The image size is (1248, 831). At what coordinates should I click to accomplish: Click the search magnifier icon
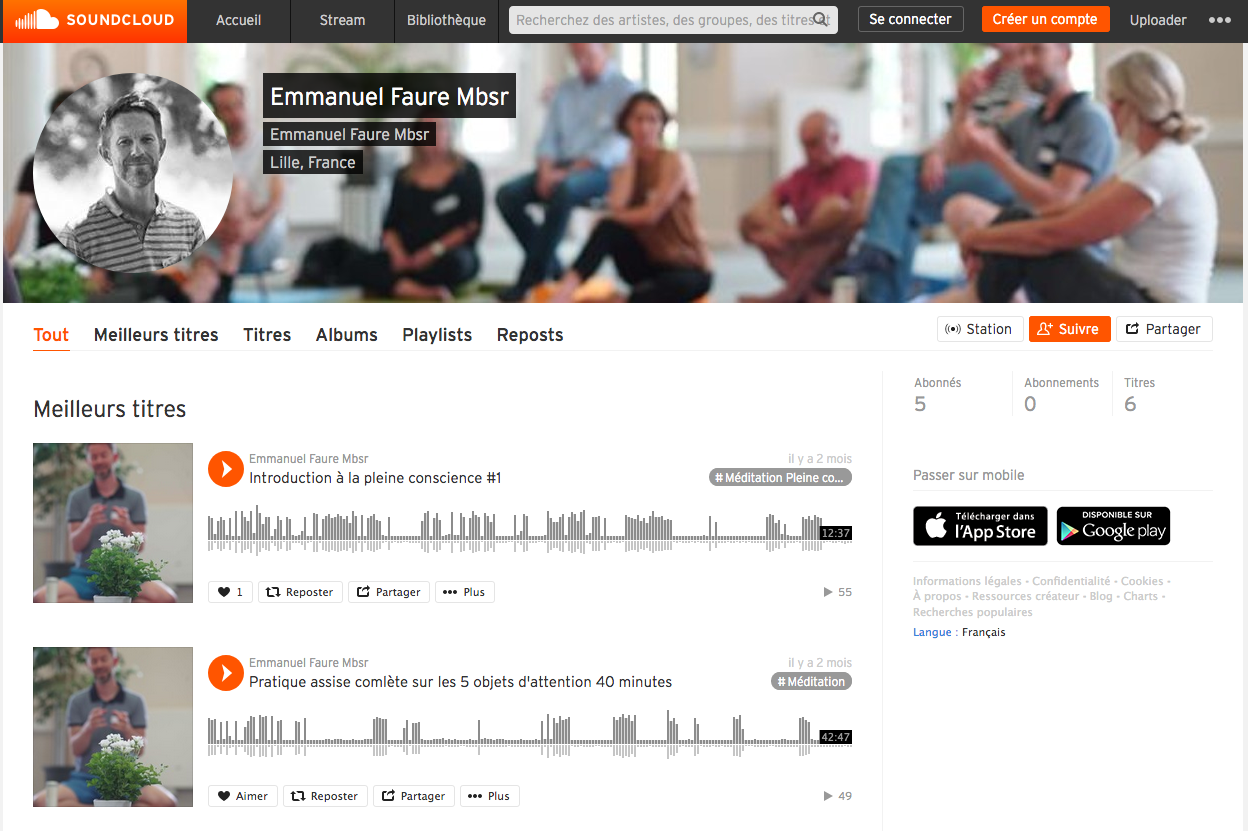click(820, 19)
